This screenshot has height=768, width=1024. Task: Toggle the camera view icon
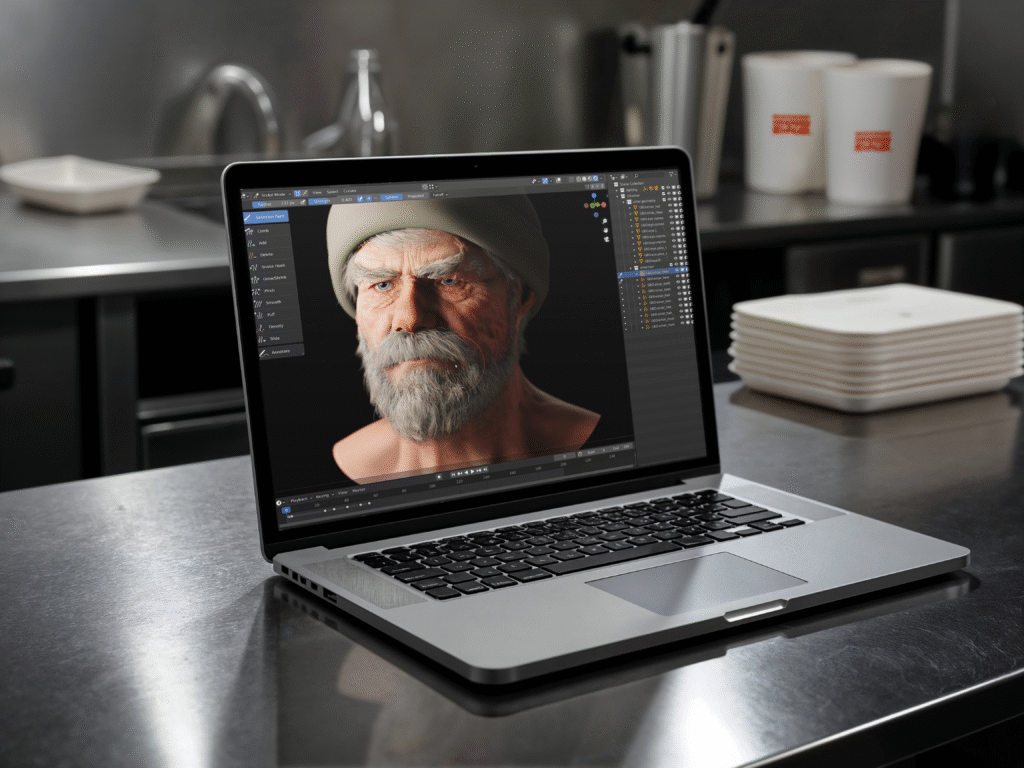[x=607, y=240]
